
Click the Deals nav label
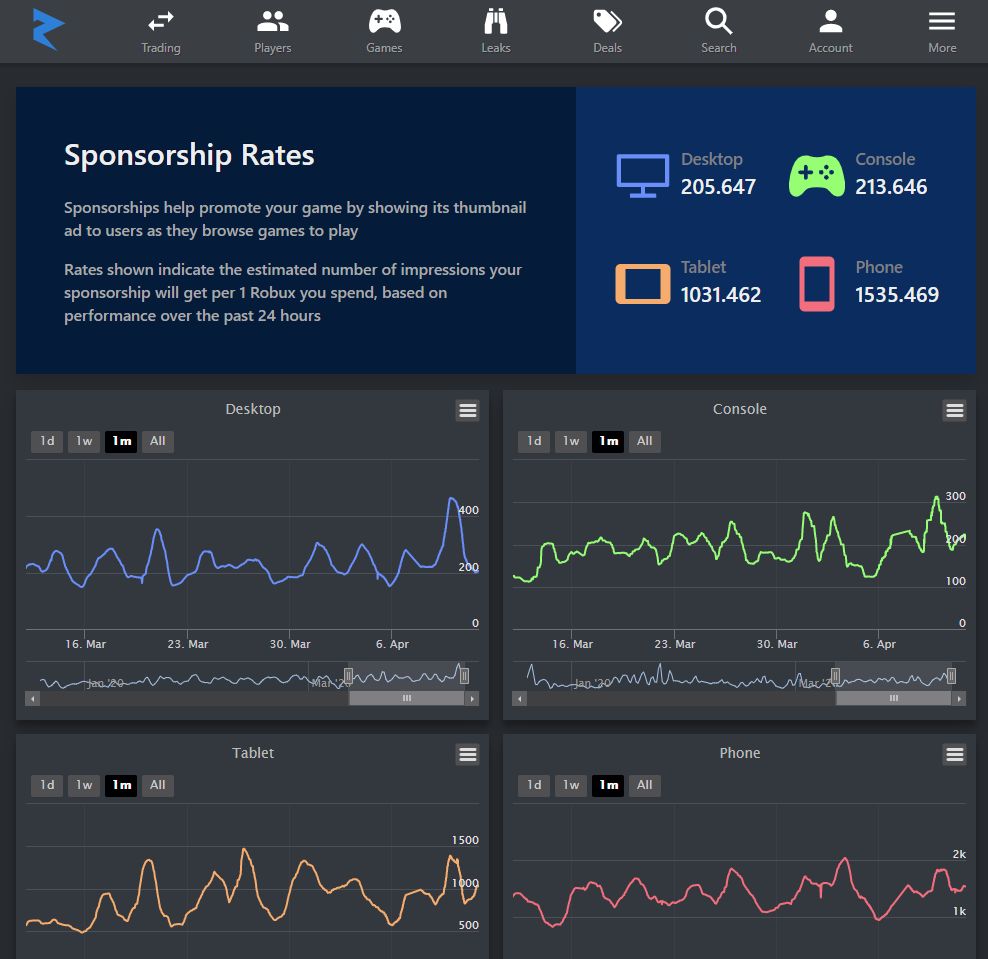point(607,48)
